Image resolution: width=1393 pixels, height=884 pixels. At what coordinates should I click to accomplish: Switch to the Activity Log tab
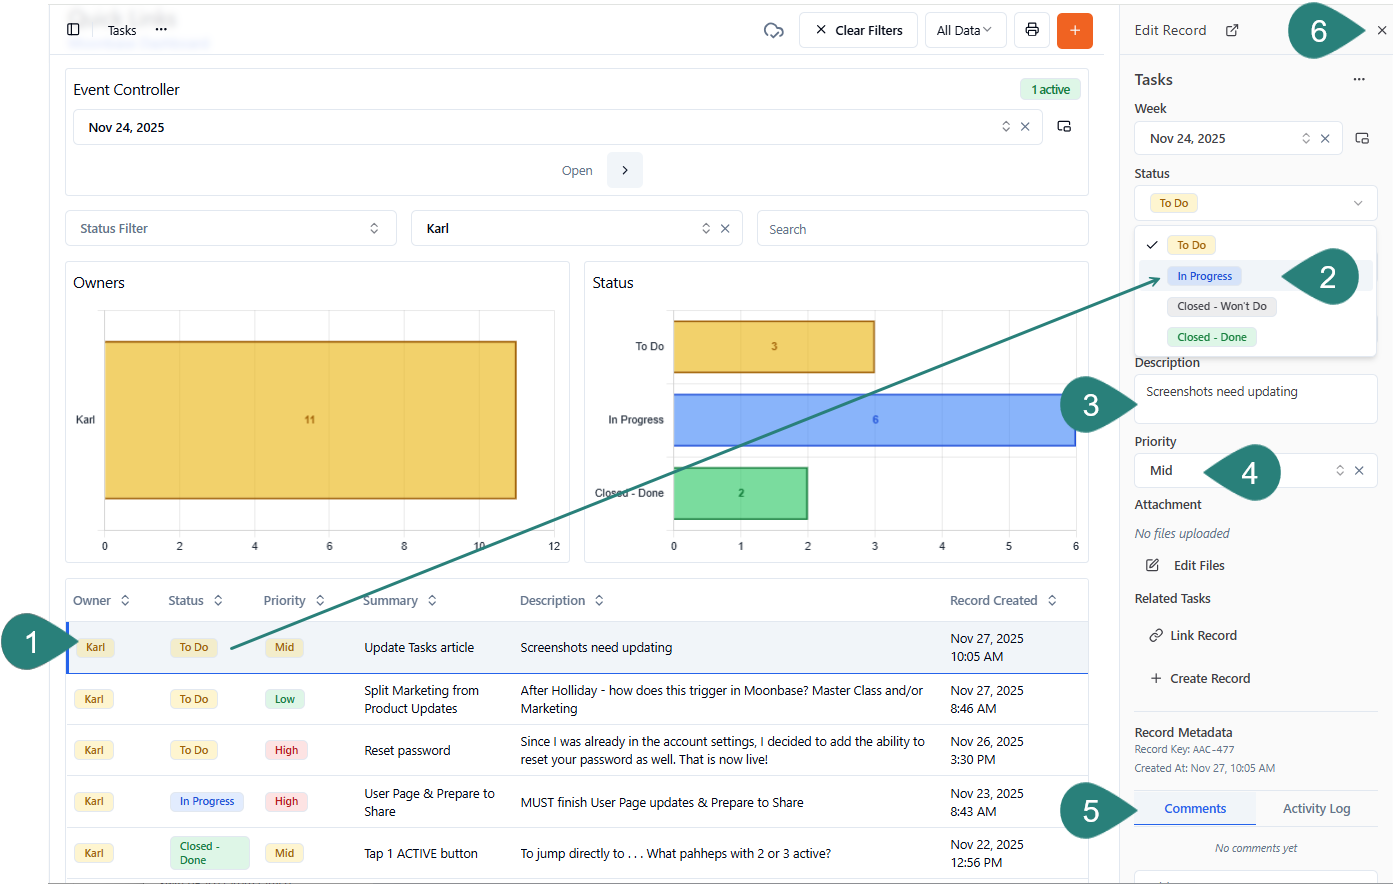1315,808
